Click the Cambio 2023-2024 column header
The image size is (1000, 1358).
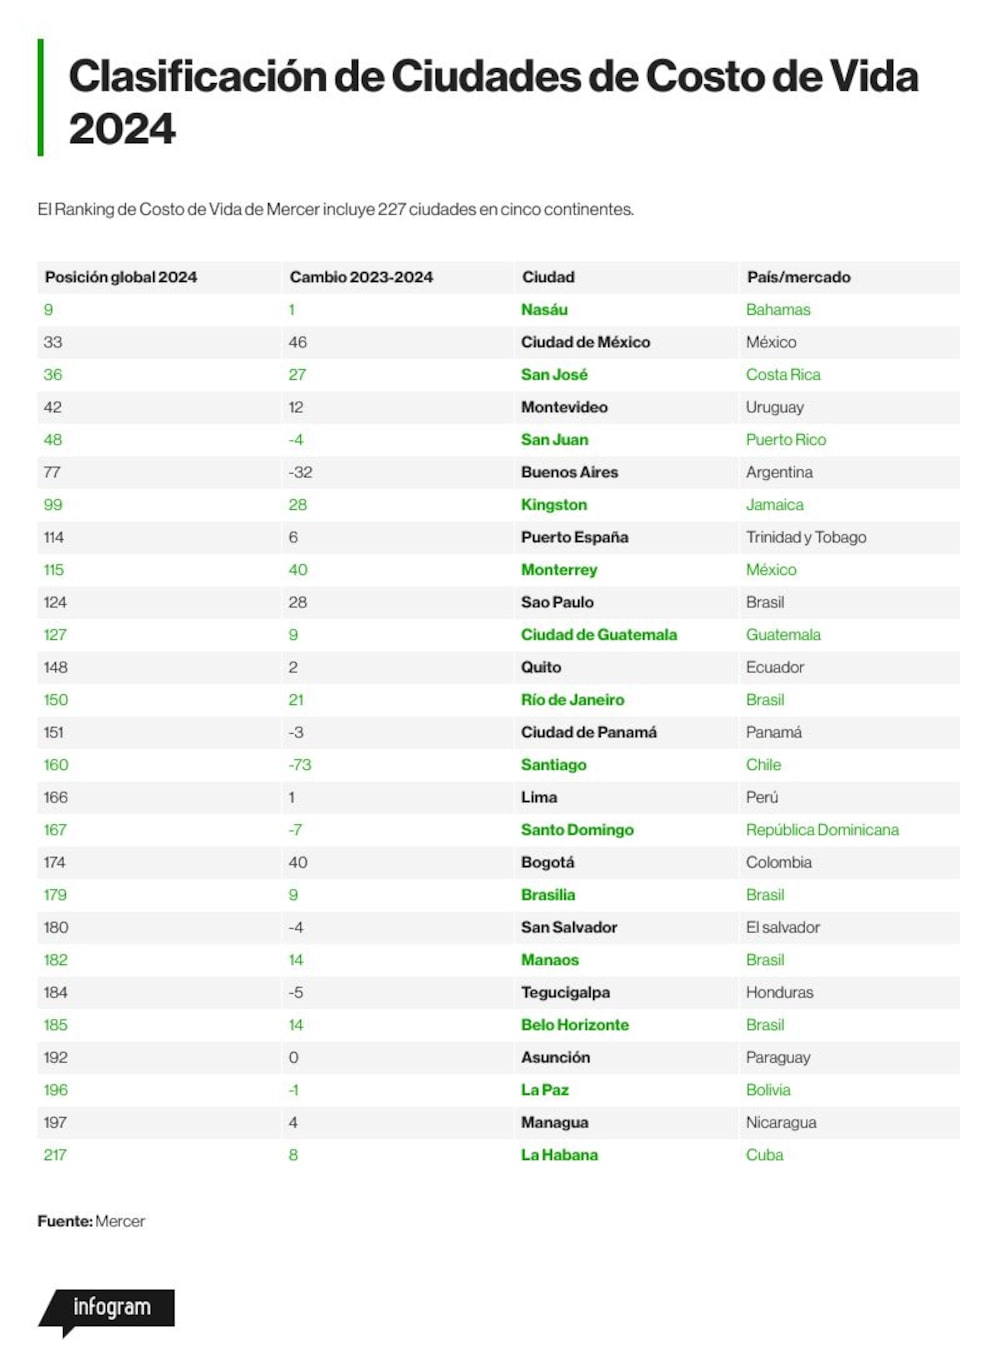(x=361, y=277)
